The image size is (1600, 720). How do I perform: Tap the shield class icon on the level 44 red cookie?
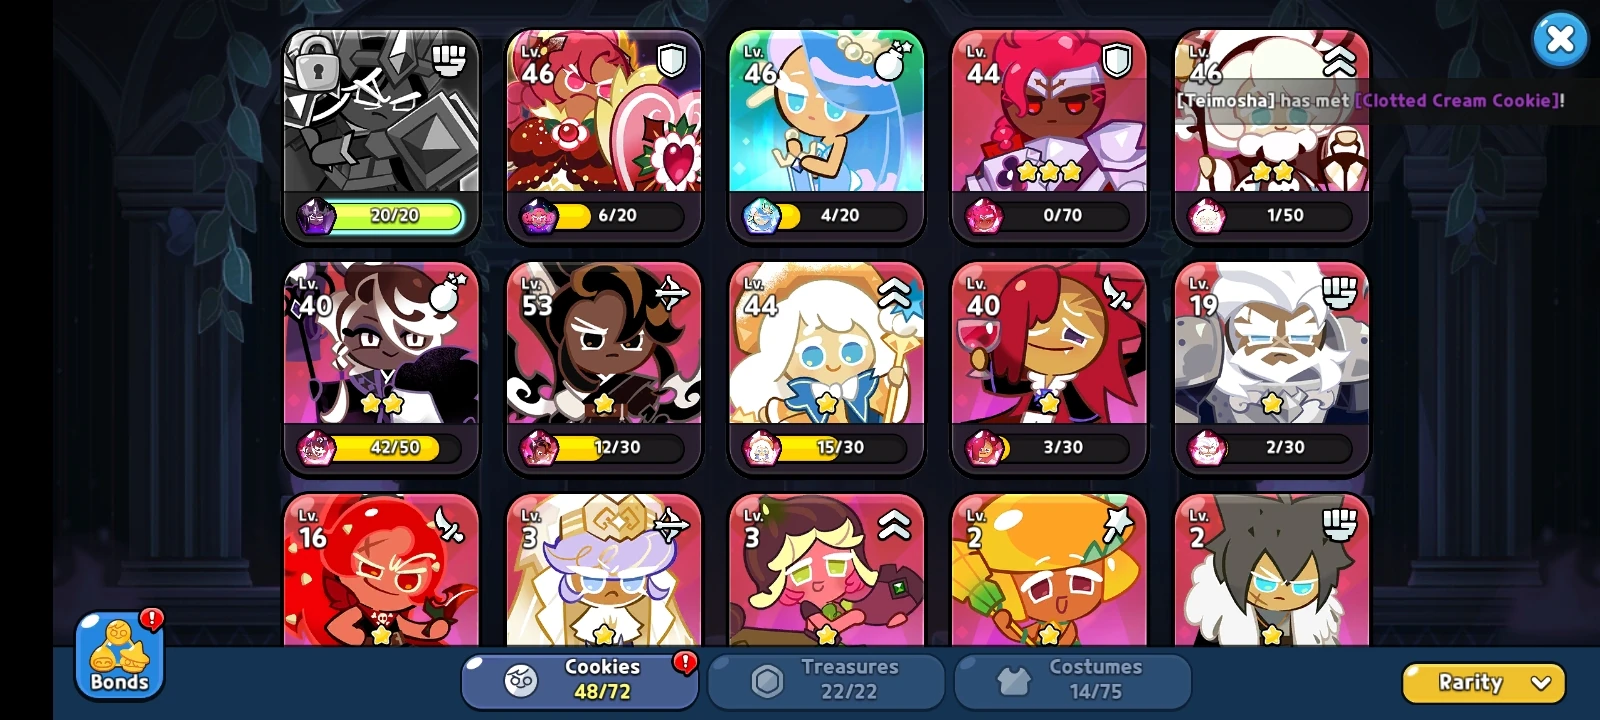[1117, 61]
